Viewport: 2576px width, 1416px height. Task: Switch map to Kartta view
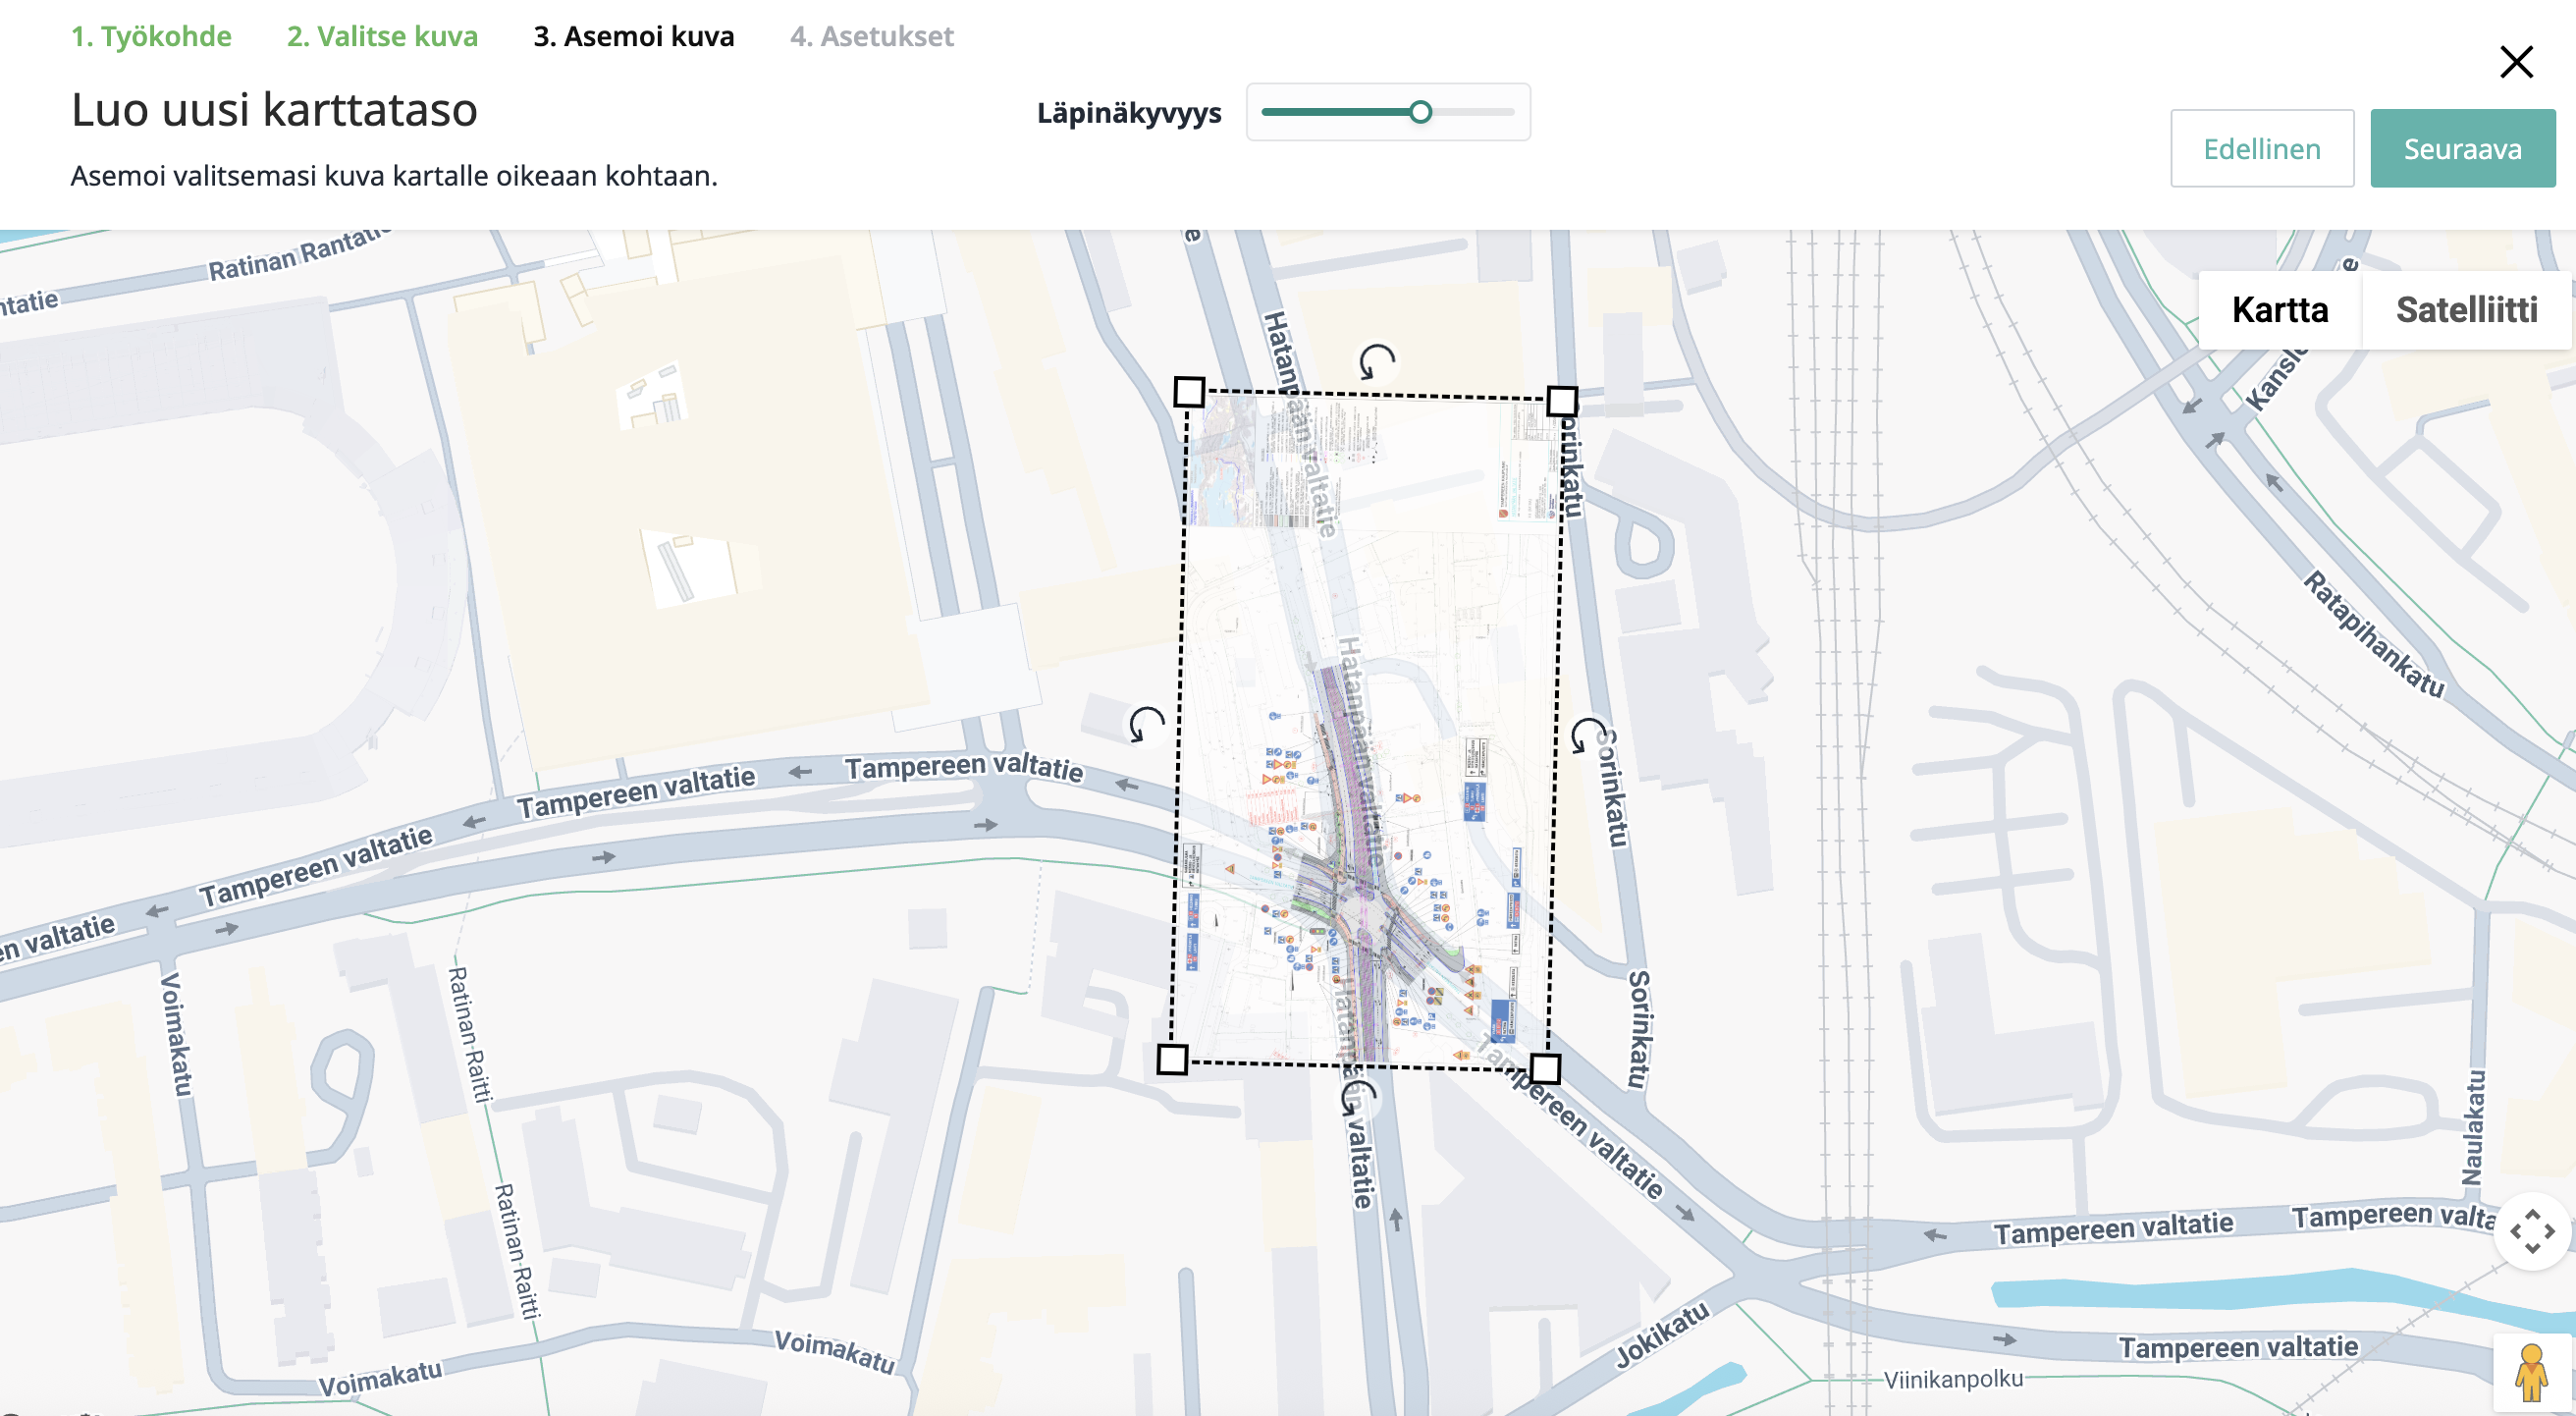(x=2280, y=310)
